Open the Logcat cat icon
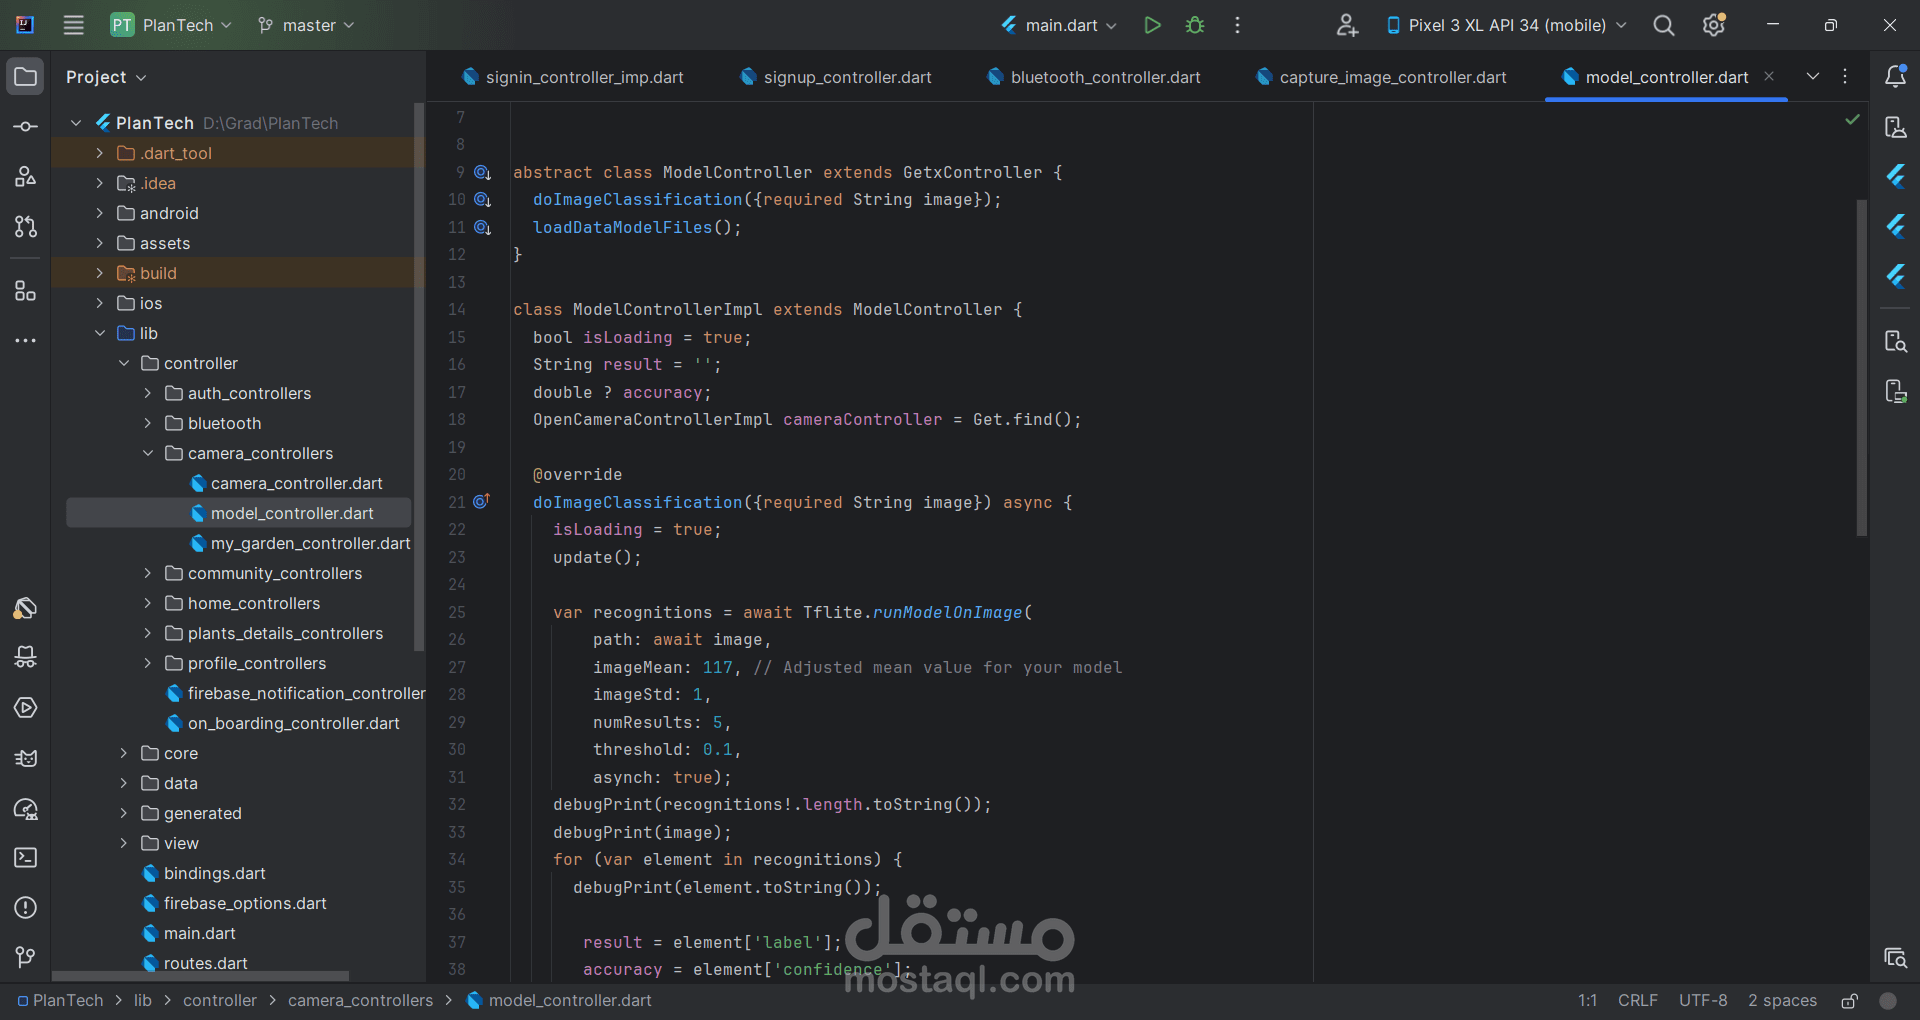This screenshot has width=1920, height=1020. coord(26,758)
